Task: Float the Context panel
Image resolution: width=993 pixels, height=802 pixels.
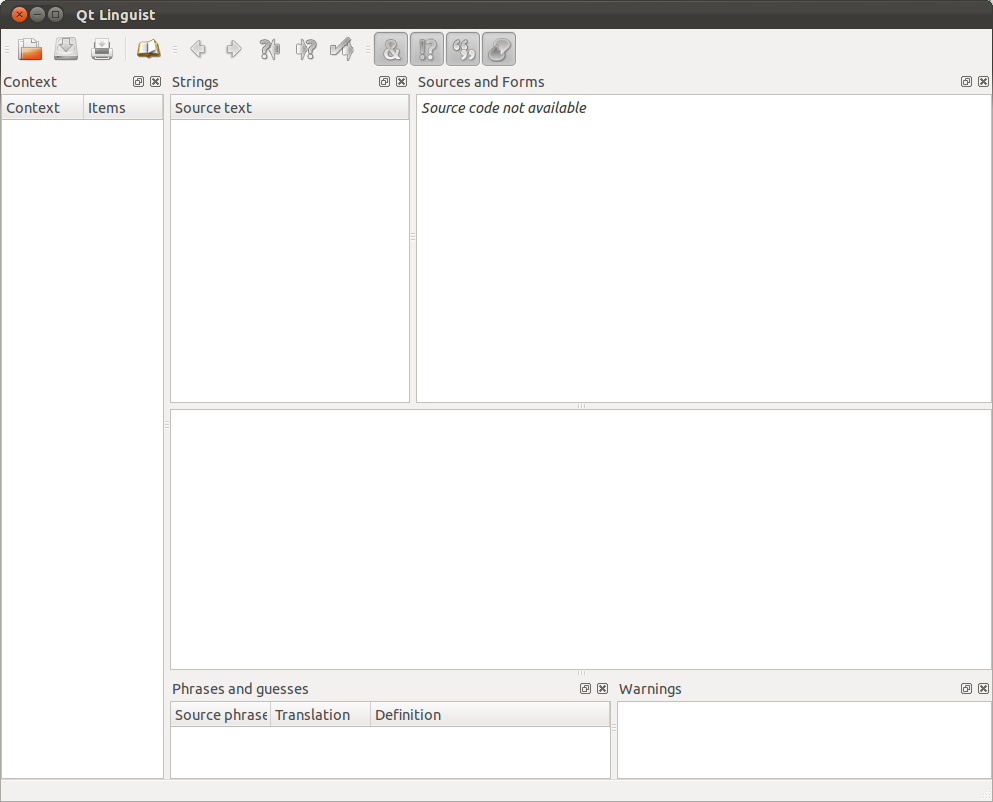Action: click(x=138, y=82)
